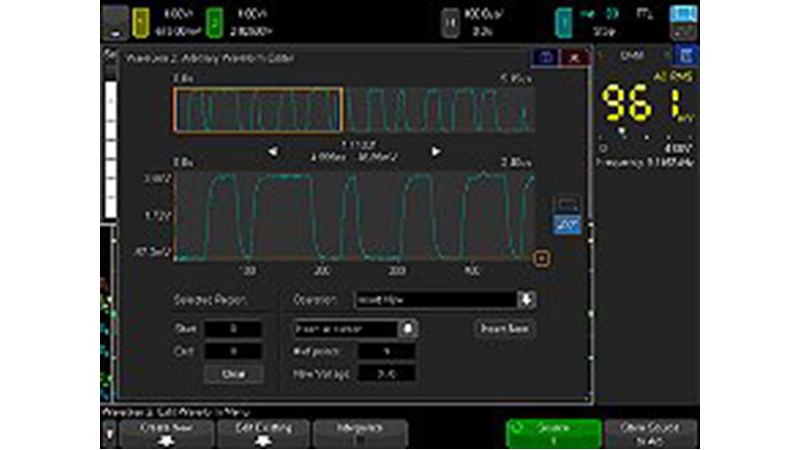Toggle the Interpolate softkey
The width and height of the screenshot is (800, 450).
360,431
